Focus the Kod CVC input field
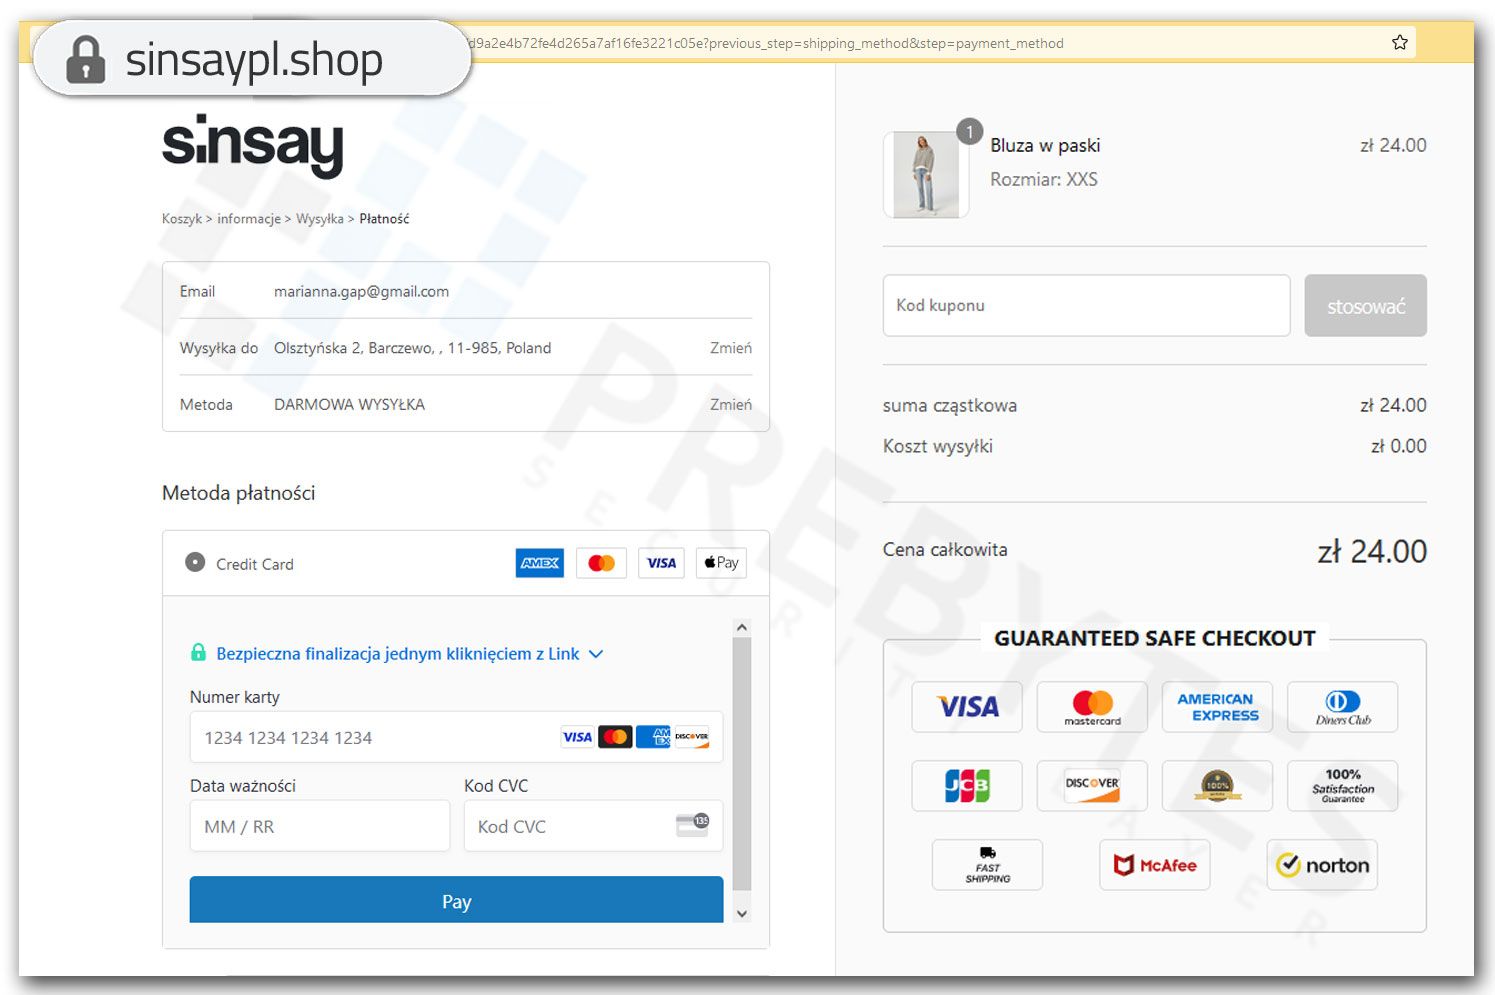1495x995 pixels. (593, 826)
